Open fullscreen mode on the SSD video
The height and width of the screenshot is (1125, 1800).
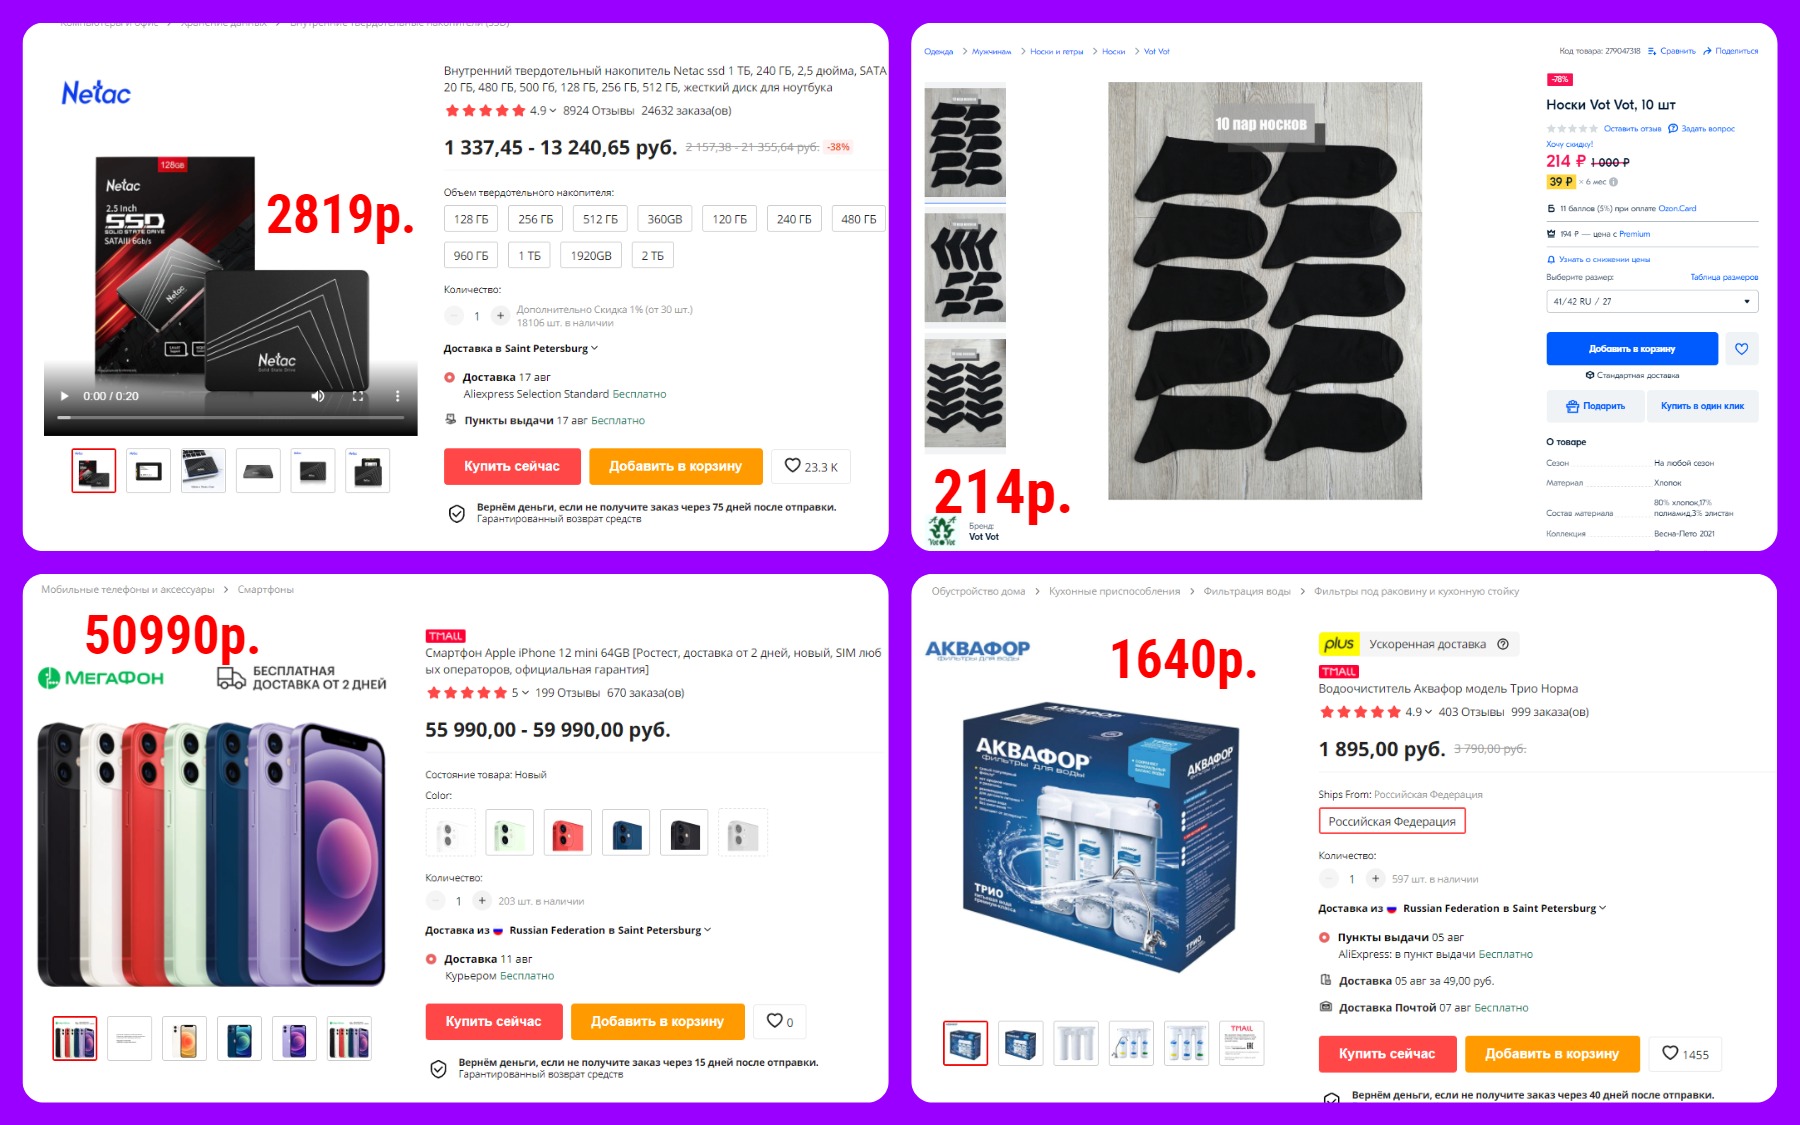click(358, 396)
